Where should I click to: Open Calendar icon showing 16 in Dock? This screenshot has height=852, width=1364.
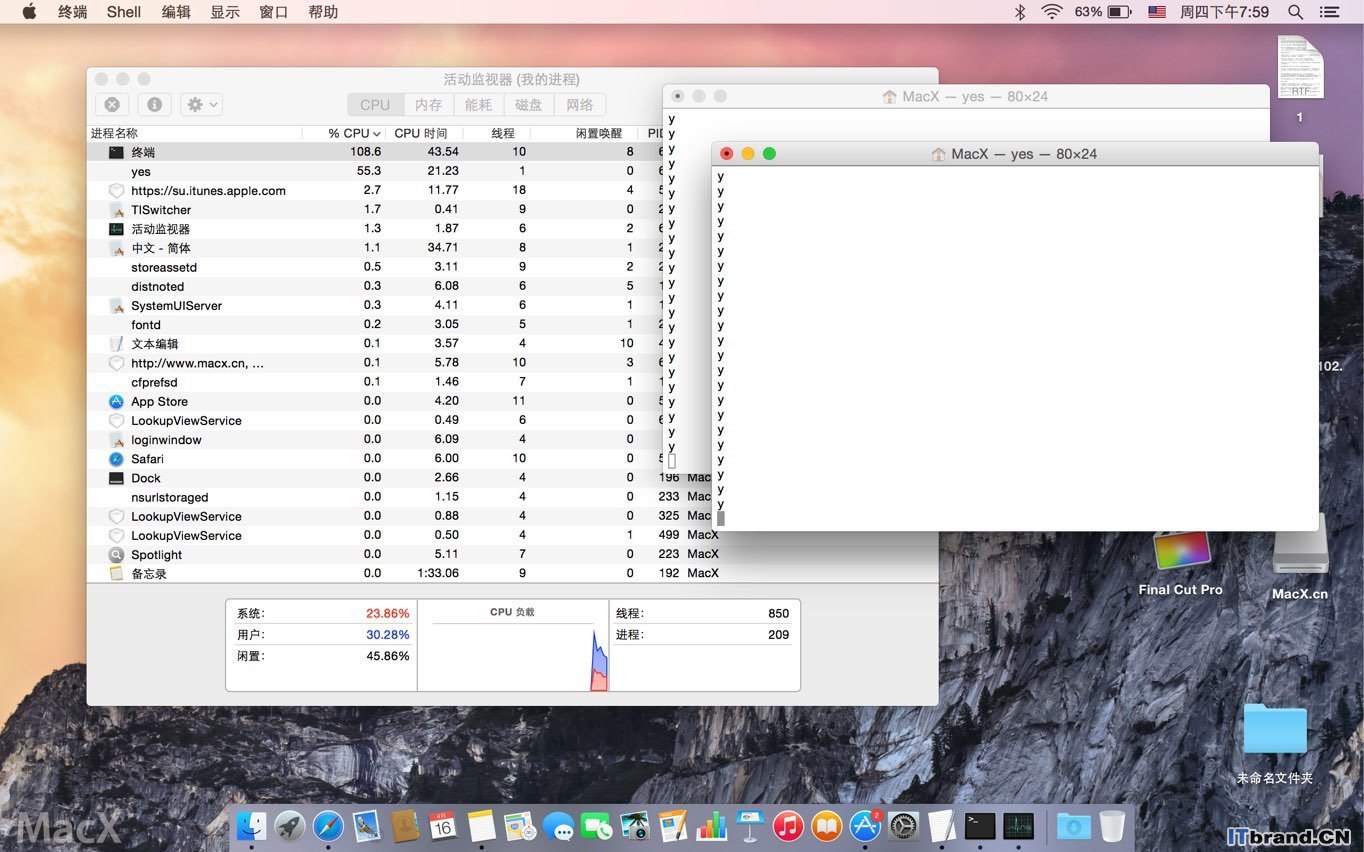tap(443, 826)
